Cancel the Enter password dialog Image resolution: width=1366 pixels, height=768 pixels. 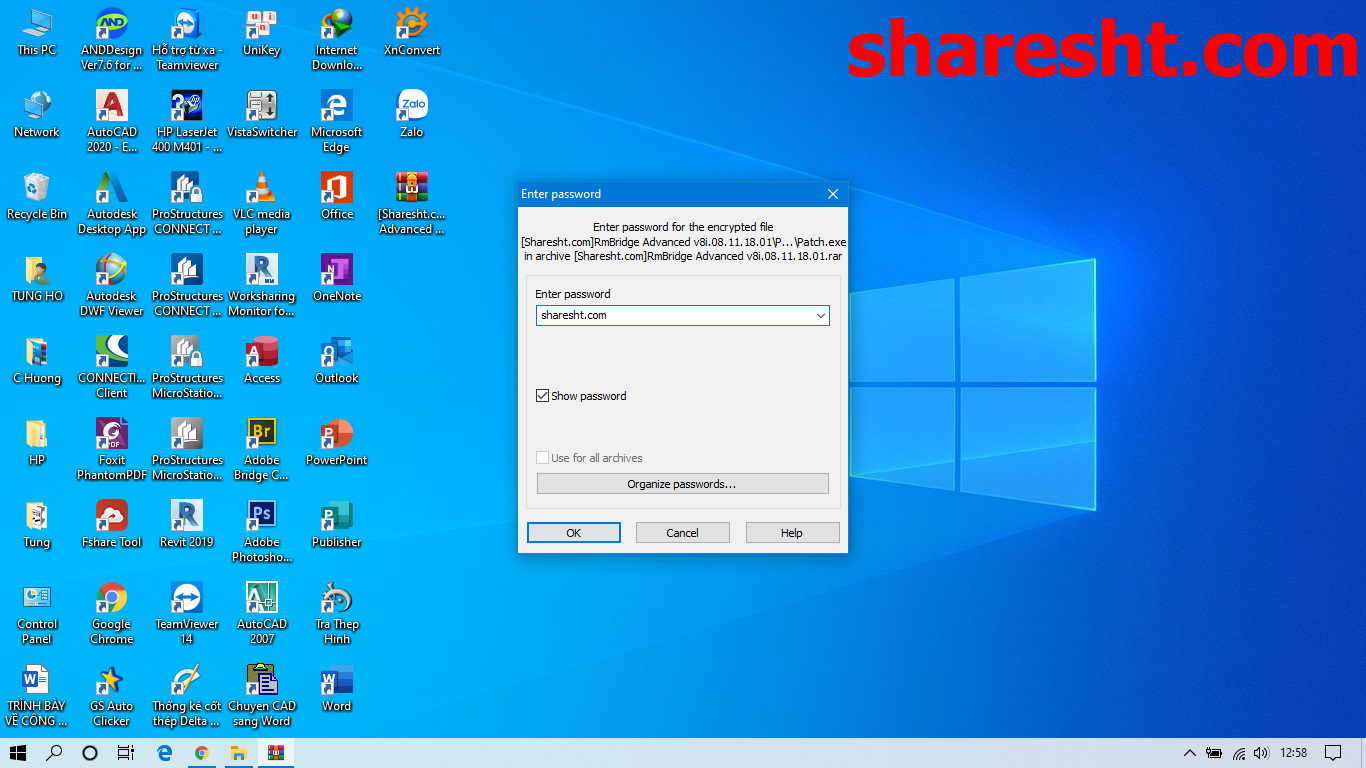(683, 533)
